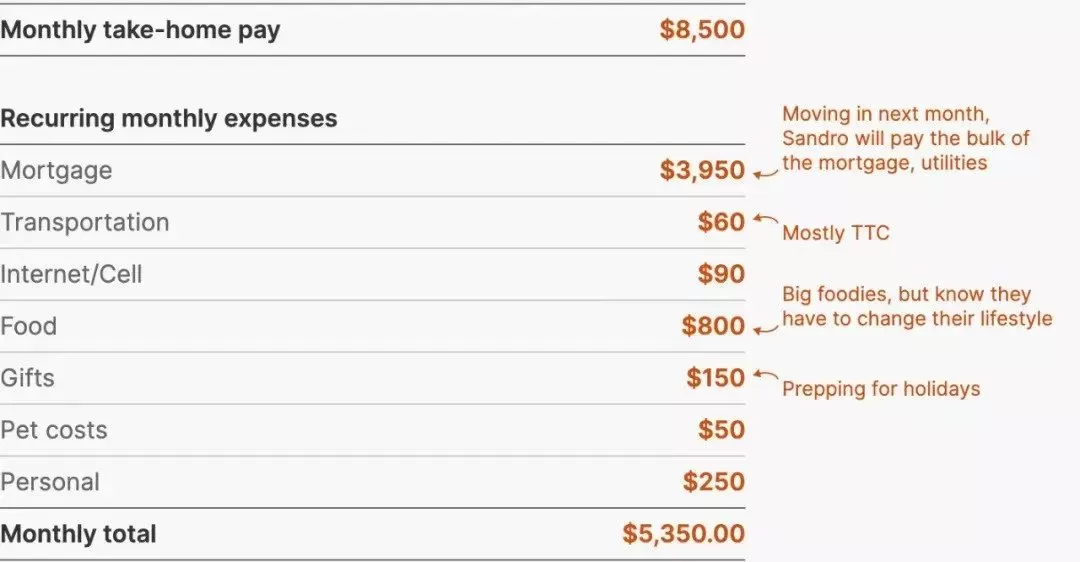
Task: Click the $8,500 take-home amount
Action: 702,30
